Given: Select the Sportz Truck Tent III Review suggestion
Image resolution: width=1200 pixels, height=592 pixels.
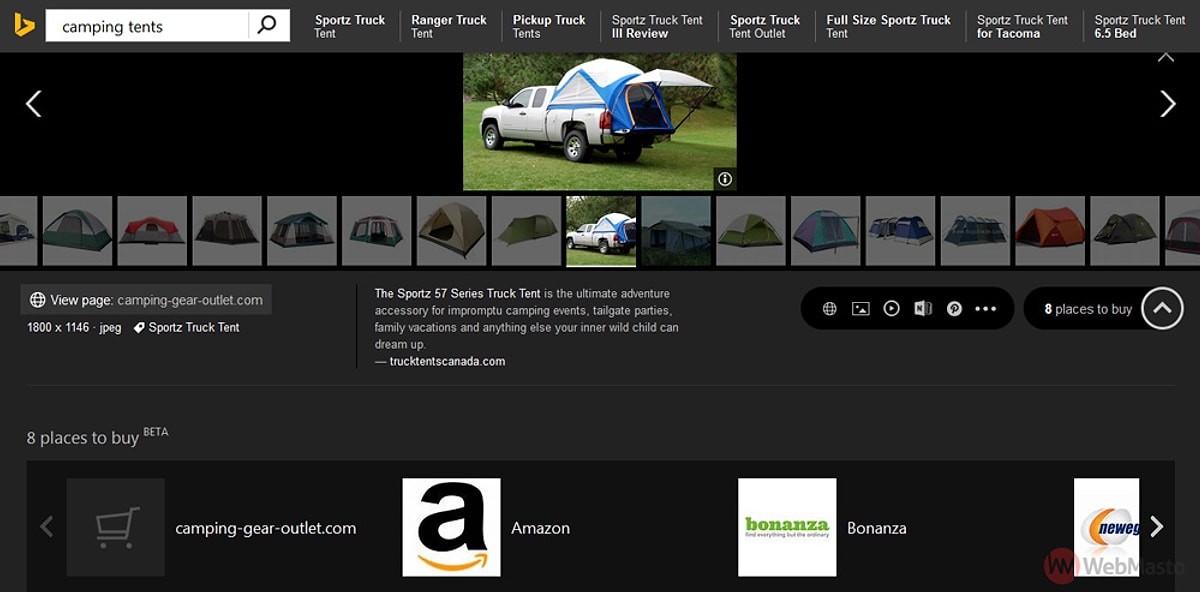Looking at the screenshot, I should tap(657, 26).
